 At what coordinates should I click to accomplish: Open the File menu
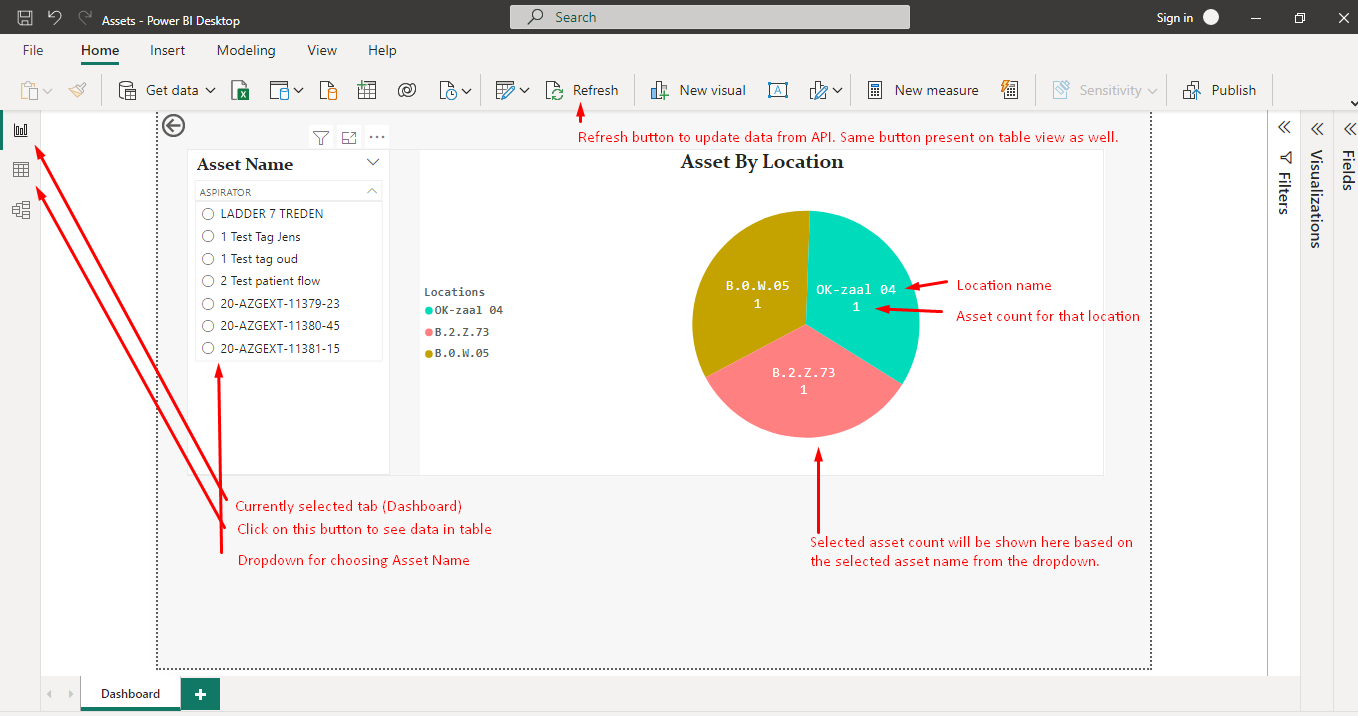click(x=33, y=50)
